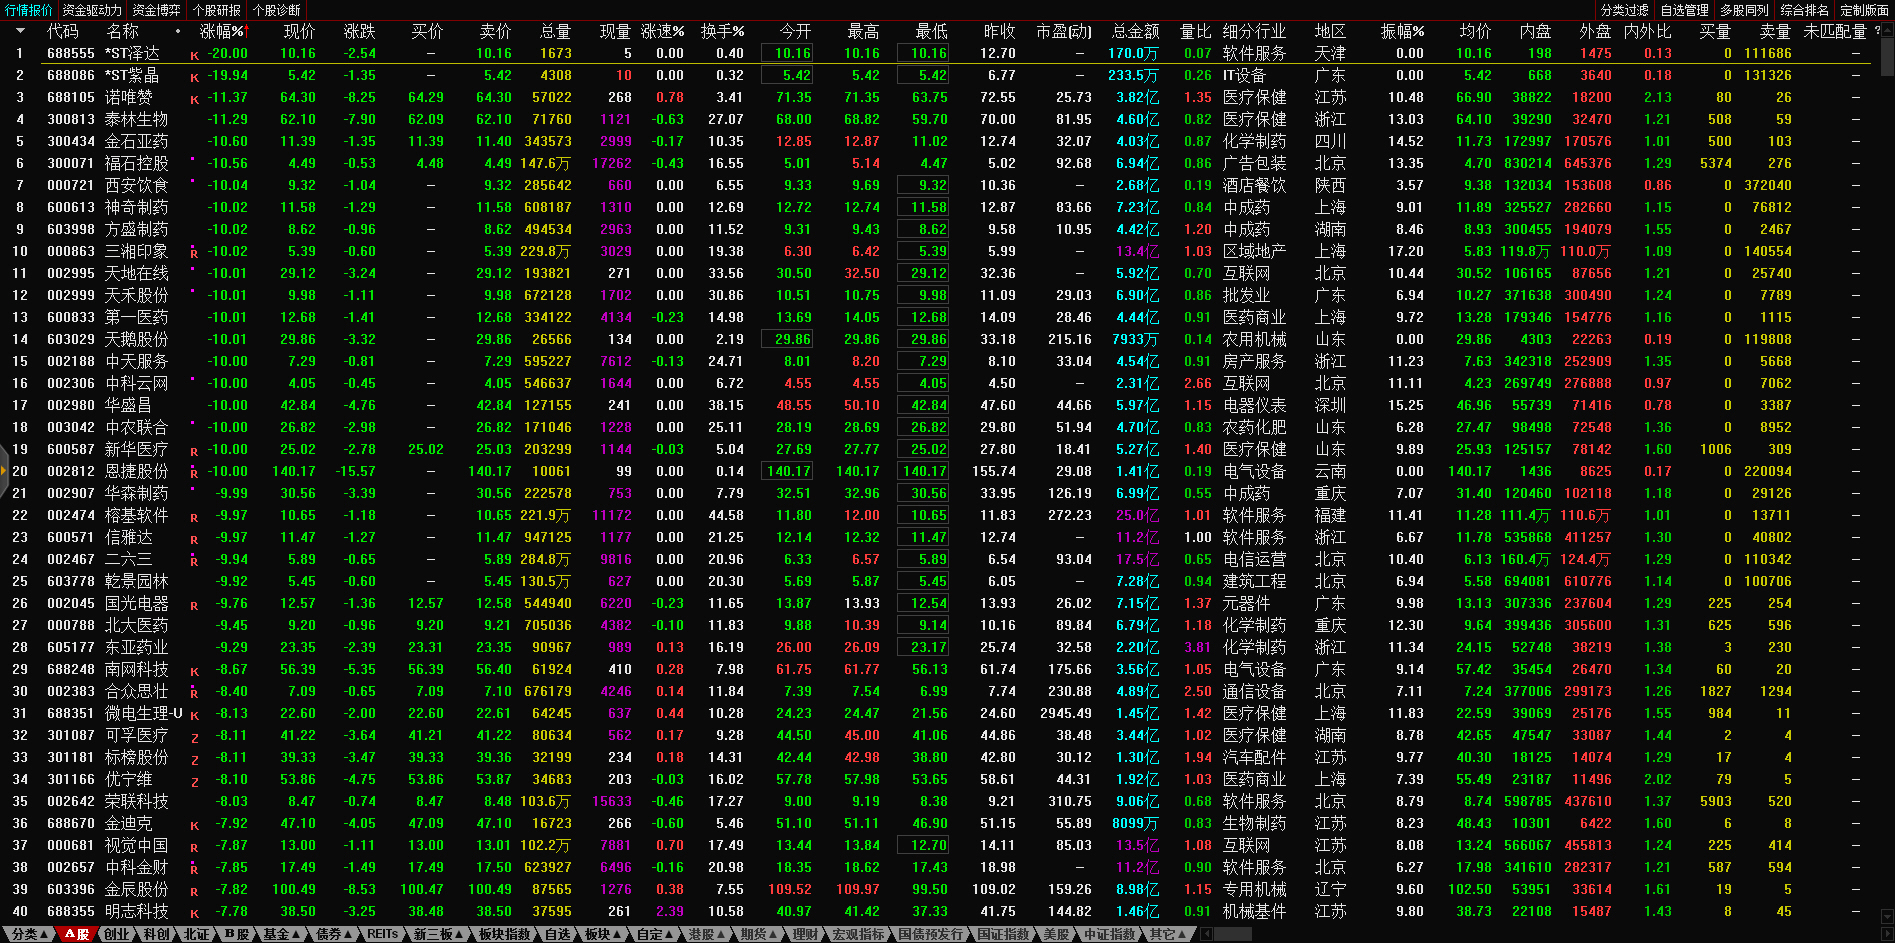This screenshot has width=1895, height=943.
Task: Open 自选管理 in the top-right toolbar
Action: click(1684, 10)
